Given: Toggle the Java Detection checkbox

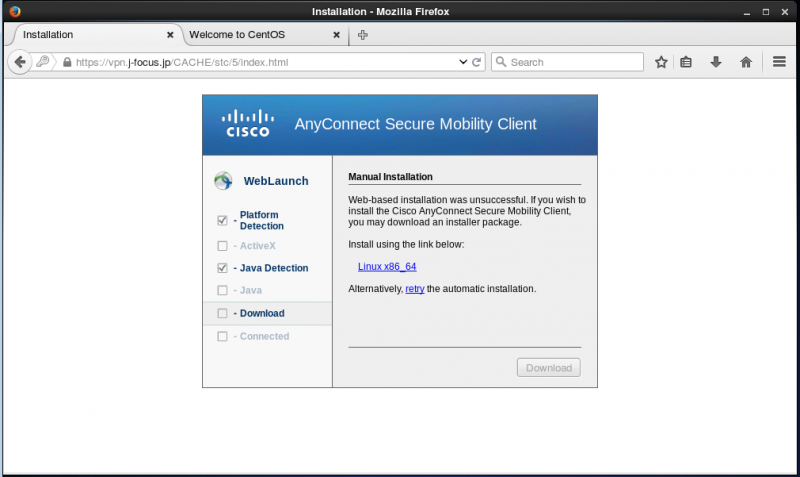Looking at the screenshot, I should pyautogui.click(x=222, y=268).
